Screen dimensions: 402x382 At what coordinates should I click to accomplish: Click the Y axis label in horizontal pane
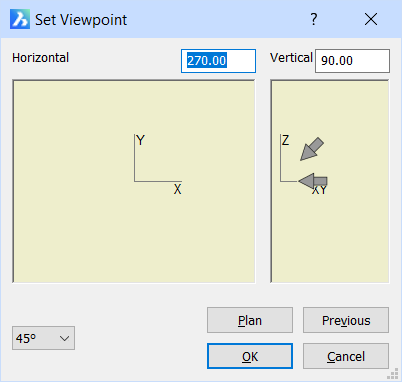pos(141,140)
